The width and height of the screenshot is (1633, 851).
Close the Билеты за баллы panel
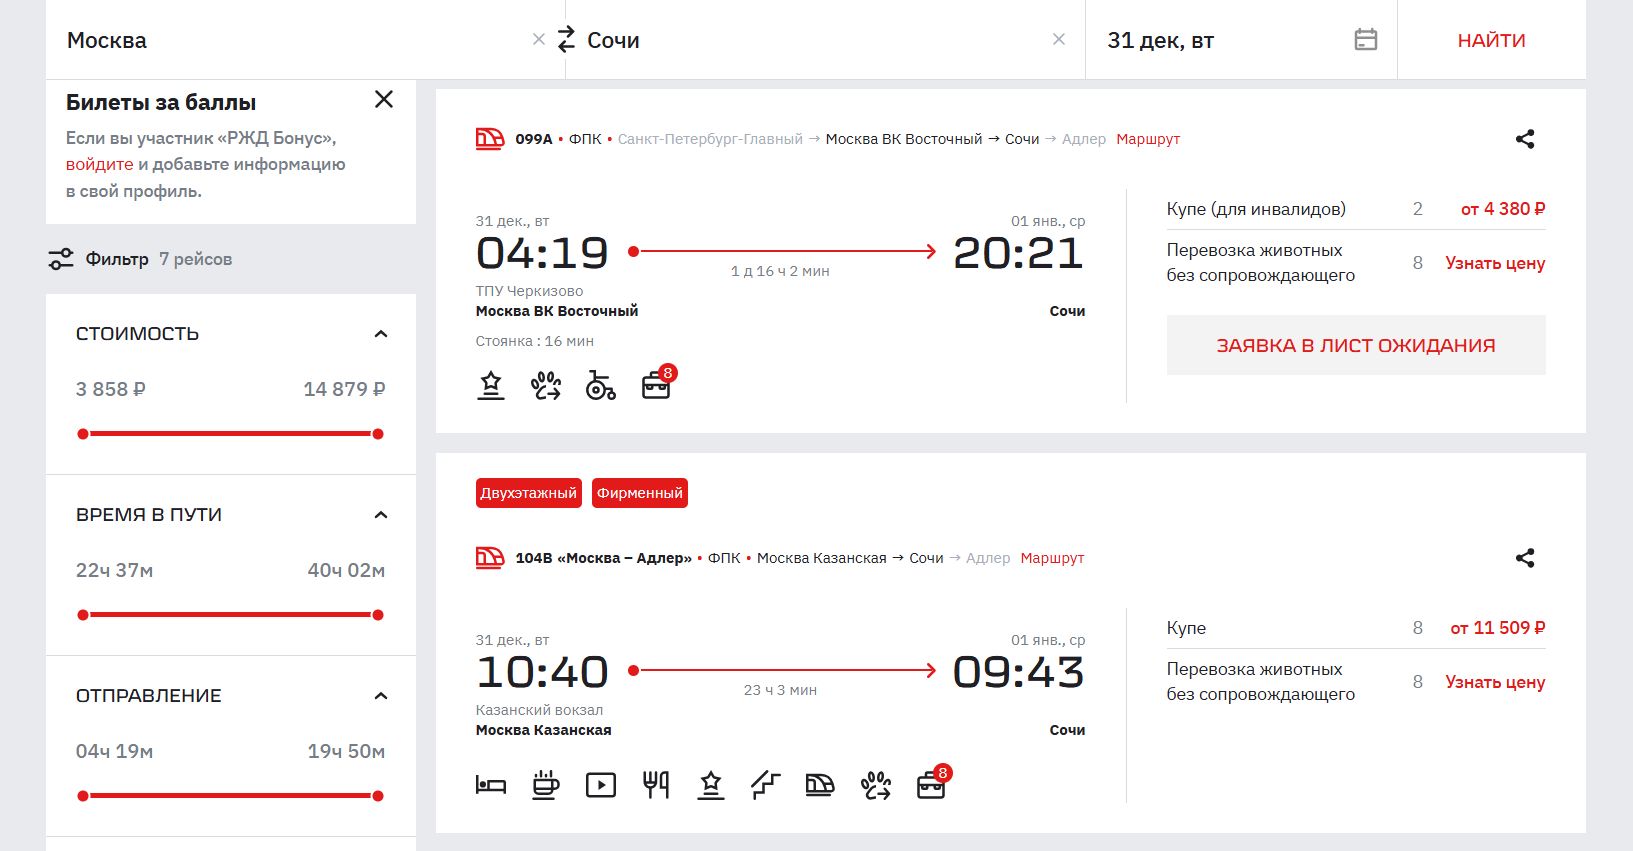(383, 100)
